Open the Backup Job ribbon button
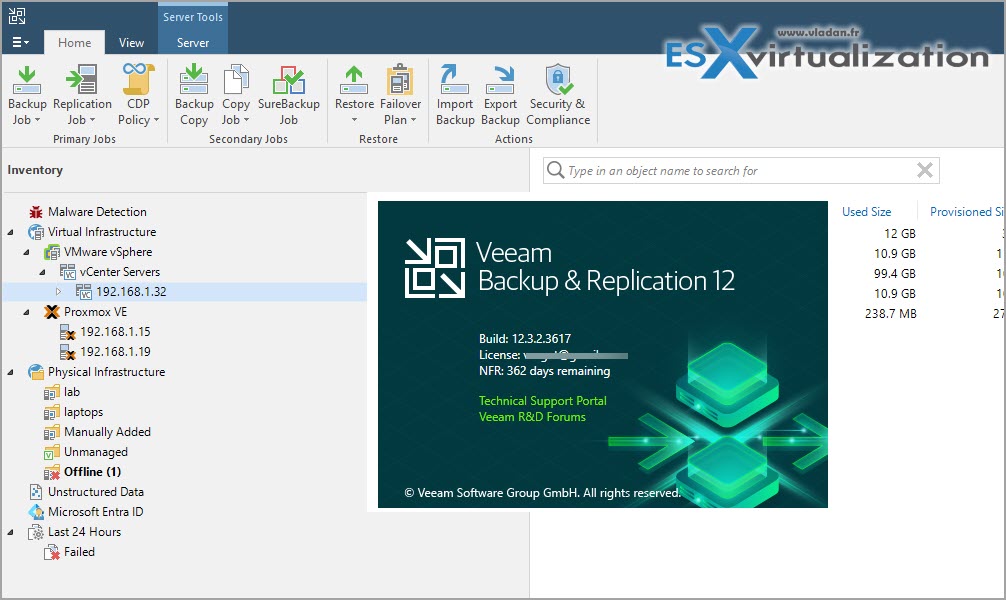This screenshot has width=1006, height=600. point(27,95)
